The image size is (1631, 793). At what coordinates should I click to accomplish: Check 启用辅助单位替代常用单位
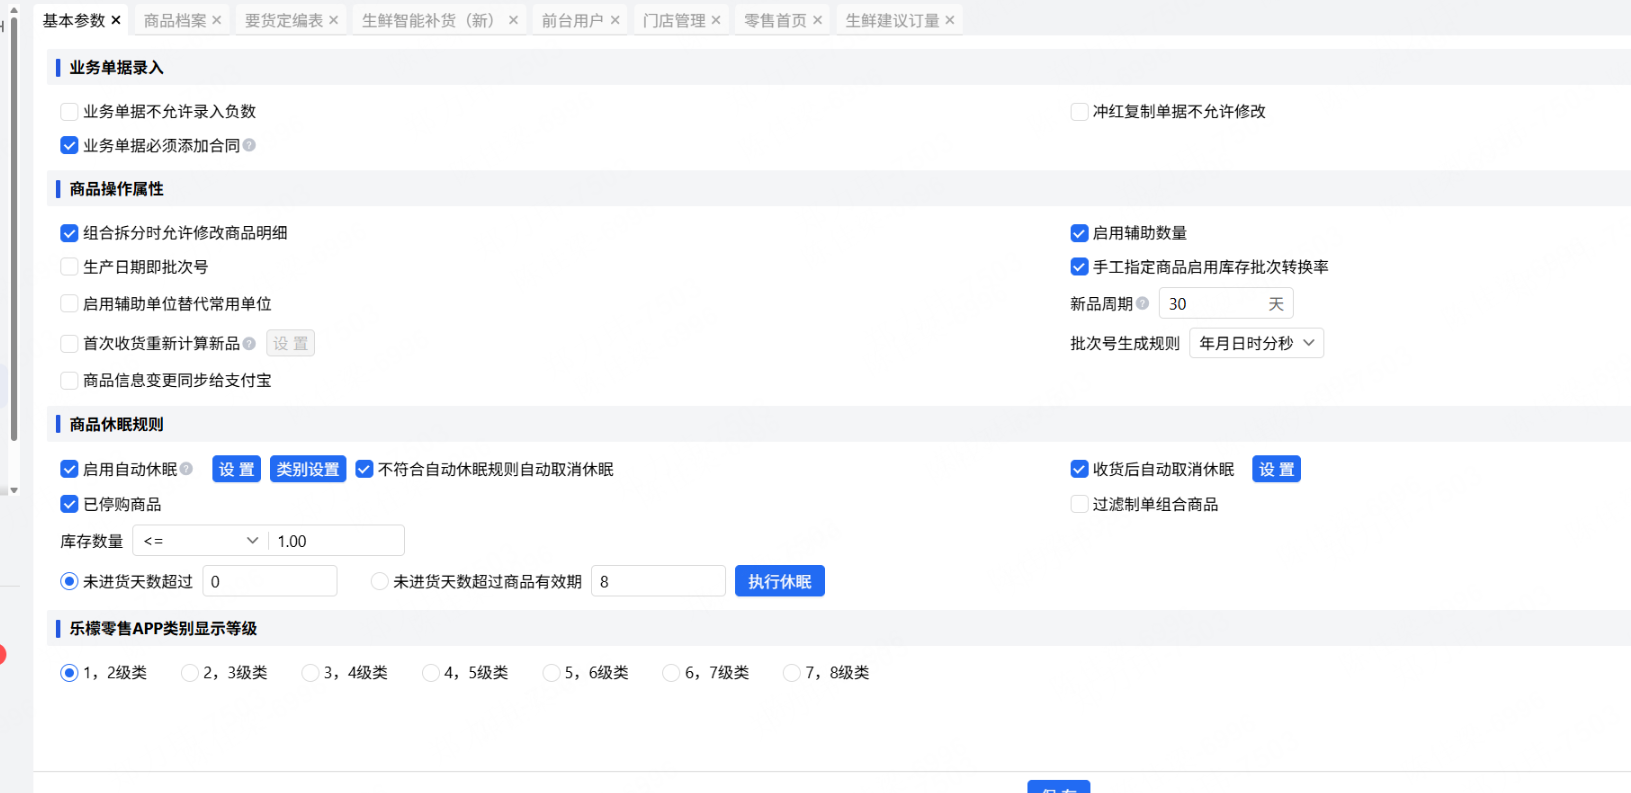[x=69, y=303]
